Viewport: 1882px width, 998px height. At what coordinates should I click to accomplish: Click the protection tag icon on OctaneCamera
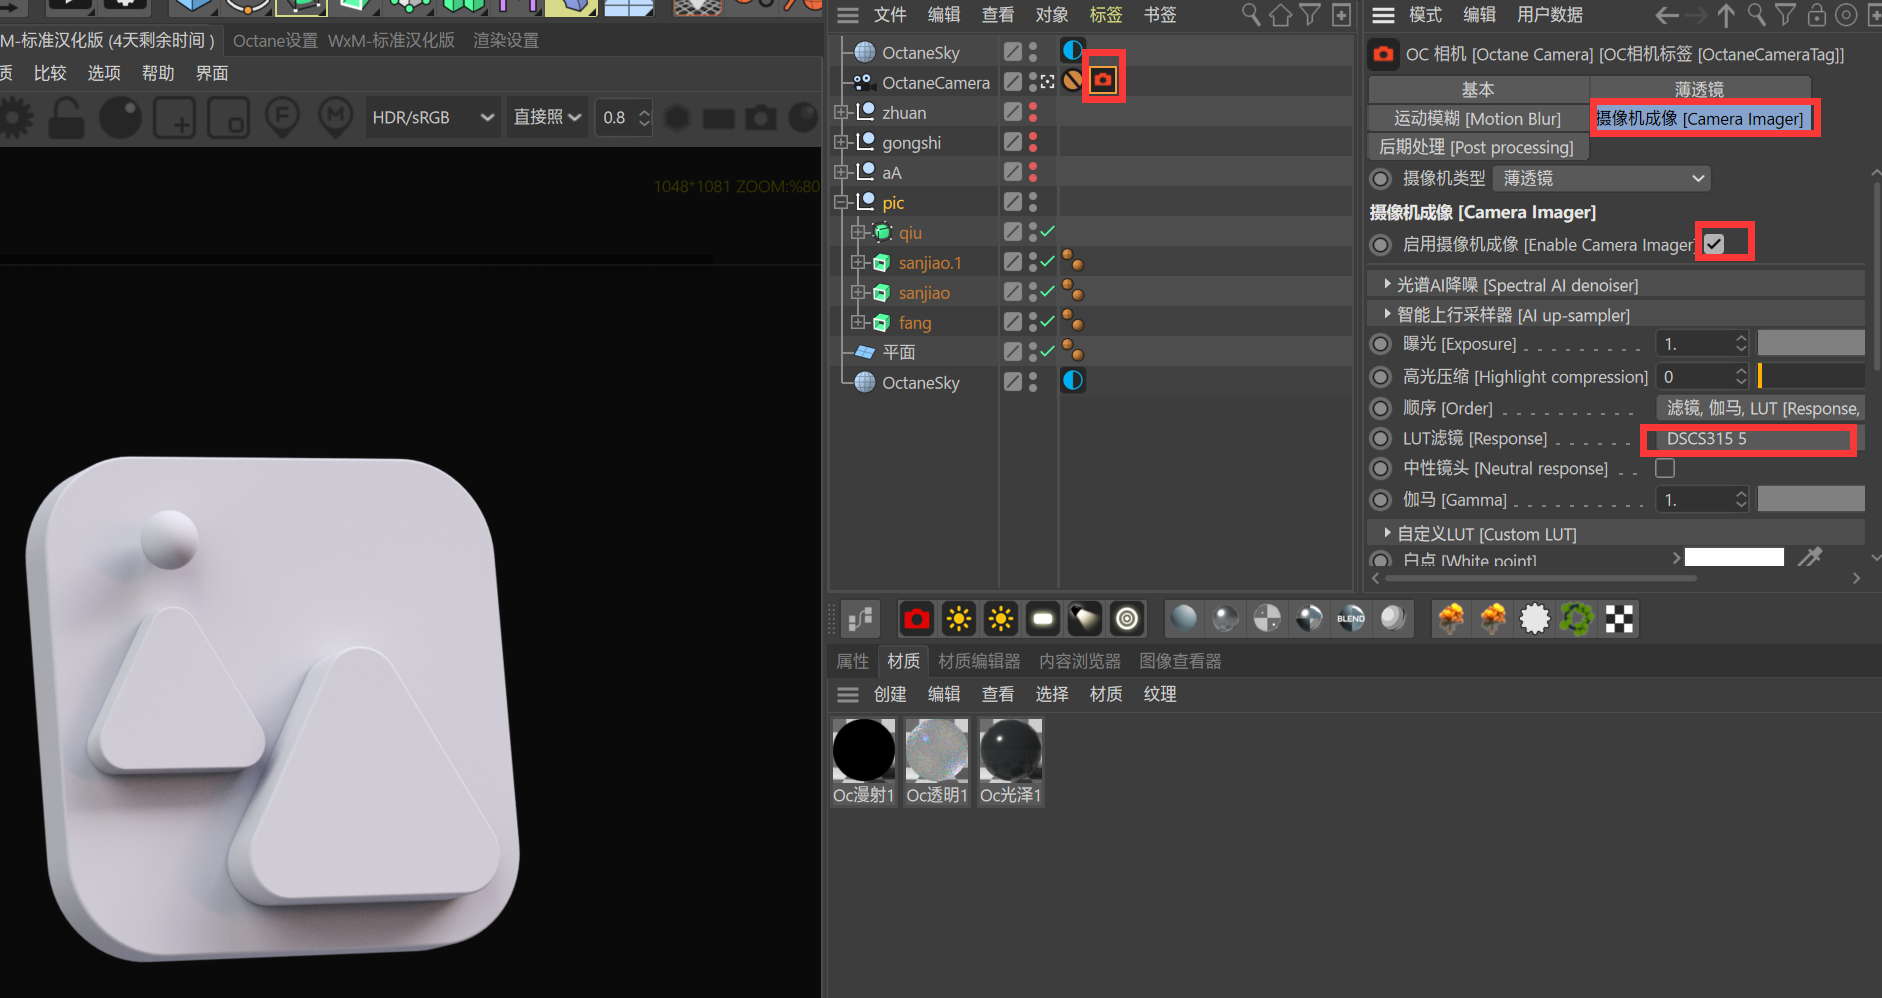tap(1072, 80)
